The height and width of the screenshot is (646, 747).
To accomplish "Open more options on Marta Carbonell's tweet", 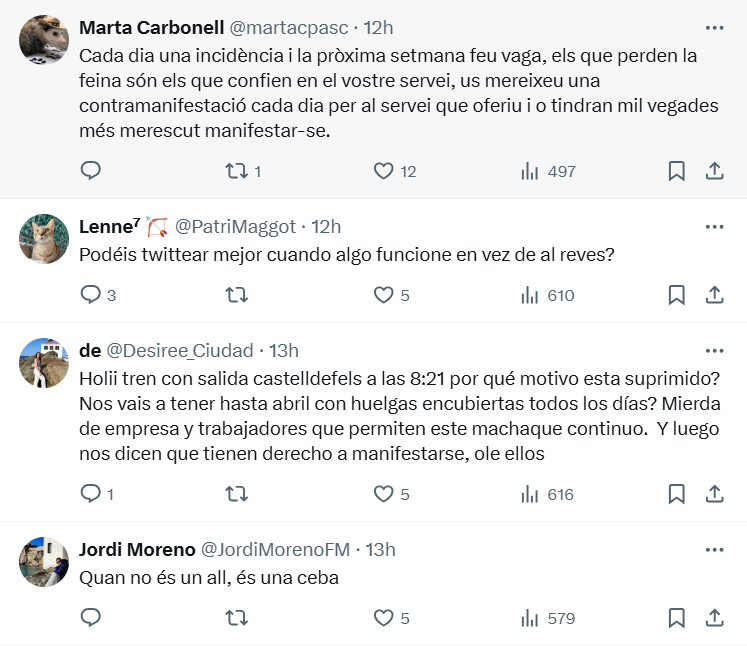I will (714, 28).
